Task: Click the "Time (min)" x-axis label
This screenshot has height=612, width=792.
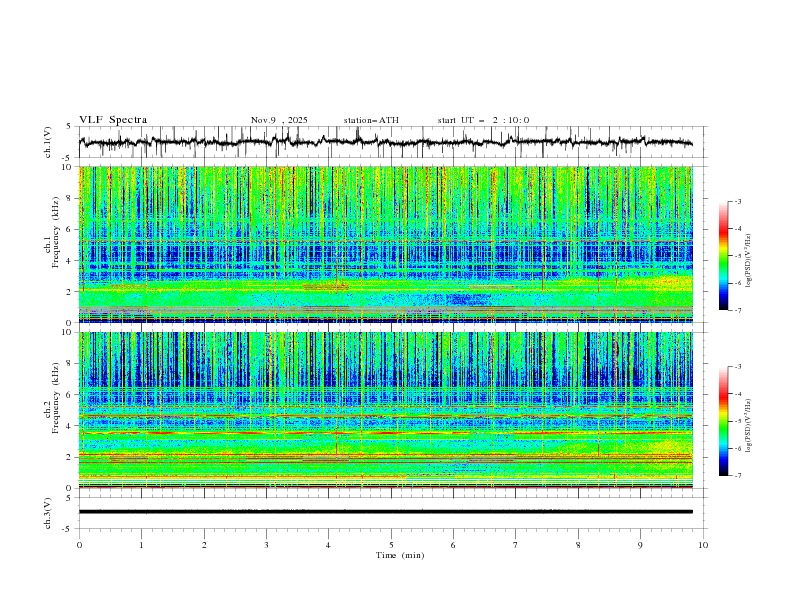Action: pyautogui.click(x=400, y=555)
